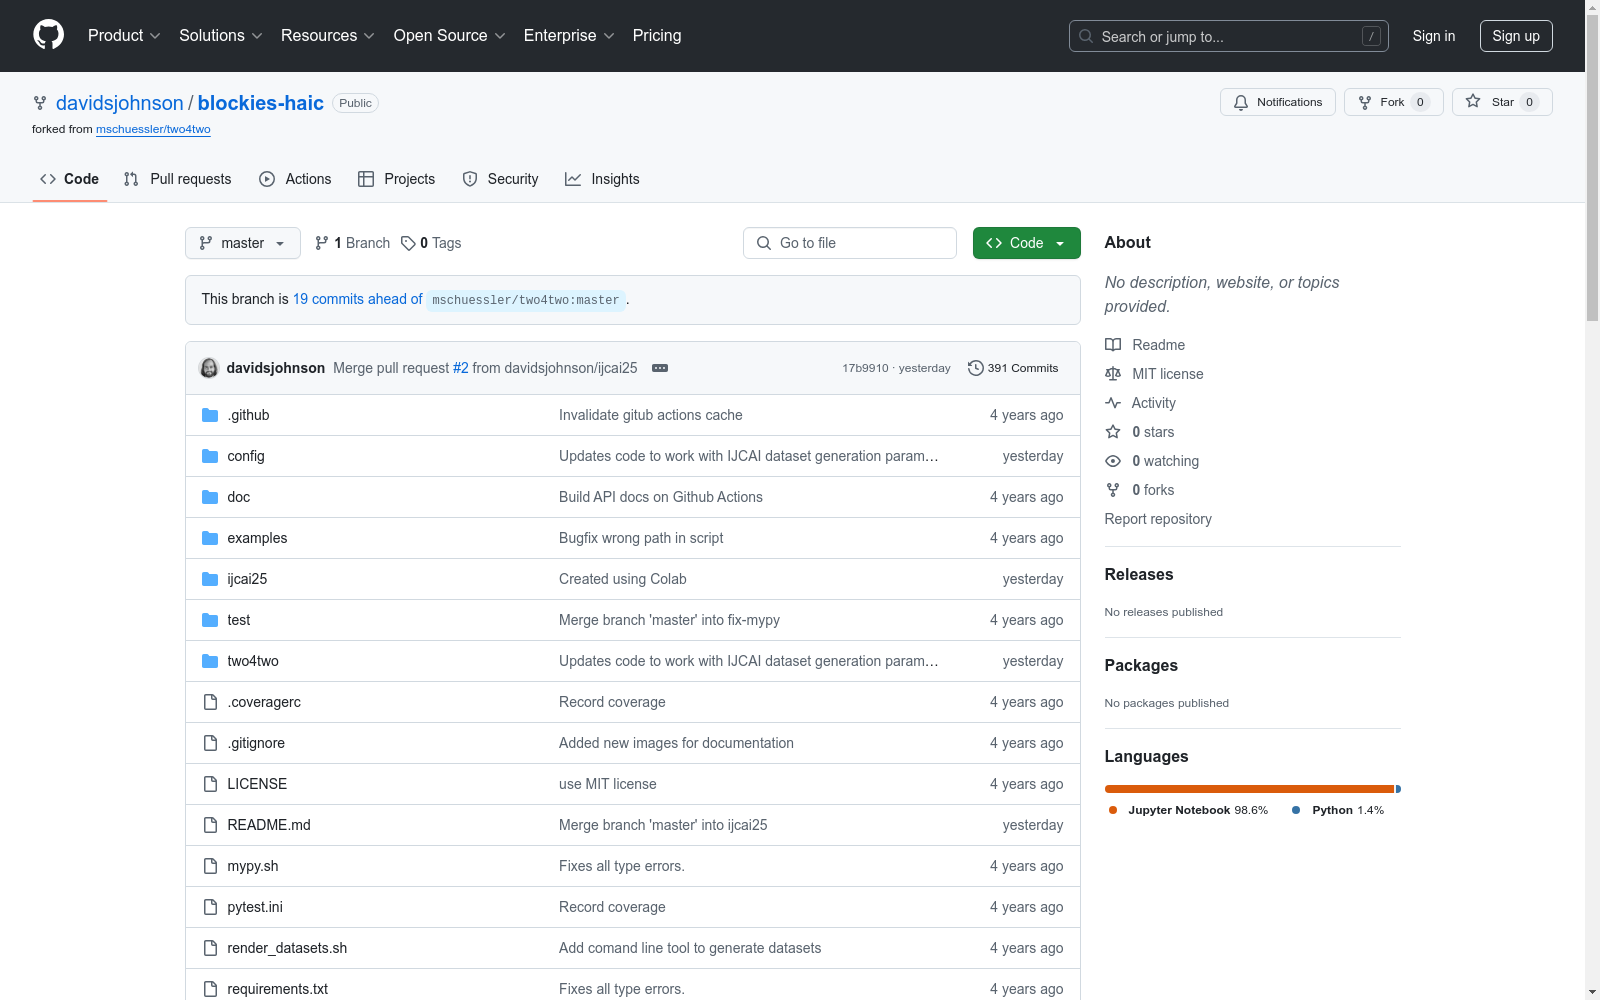The image size is (1600, 1000).
Task: Open the Resources menu
Action: click(x=328, y=36)
